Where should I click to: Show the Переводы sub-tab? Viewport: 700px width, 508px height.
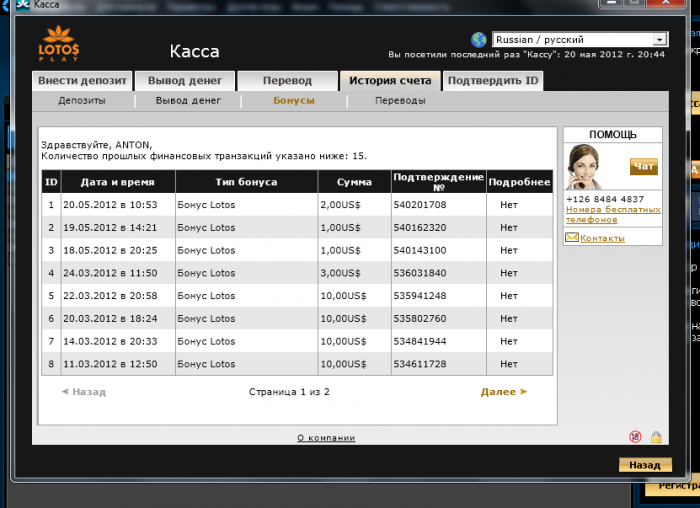click(400, 101)
